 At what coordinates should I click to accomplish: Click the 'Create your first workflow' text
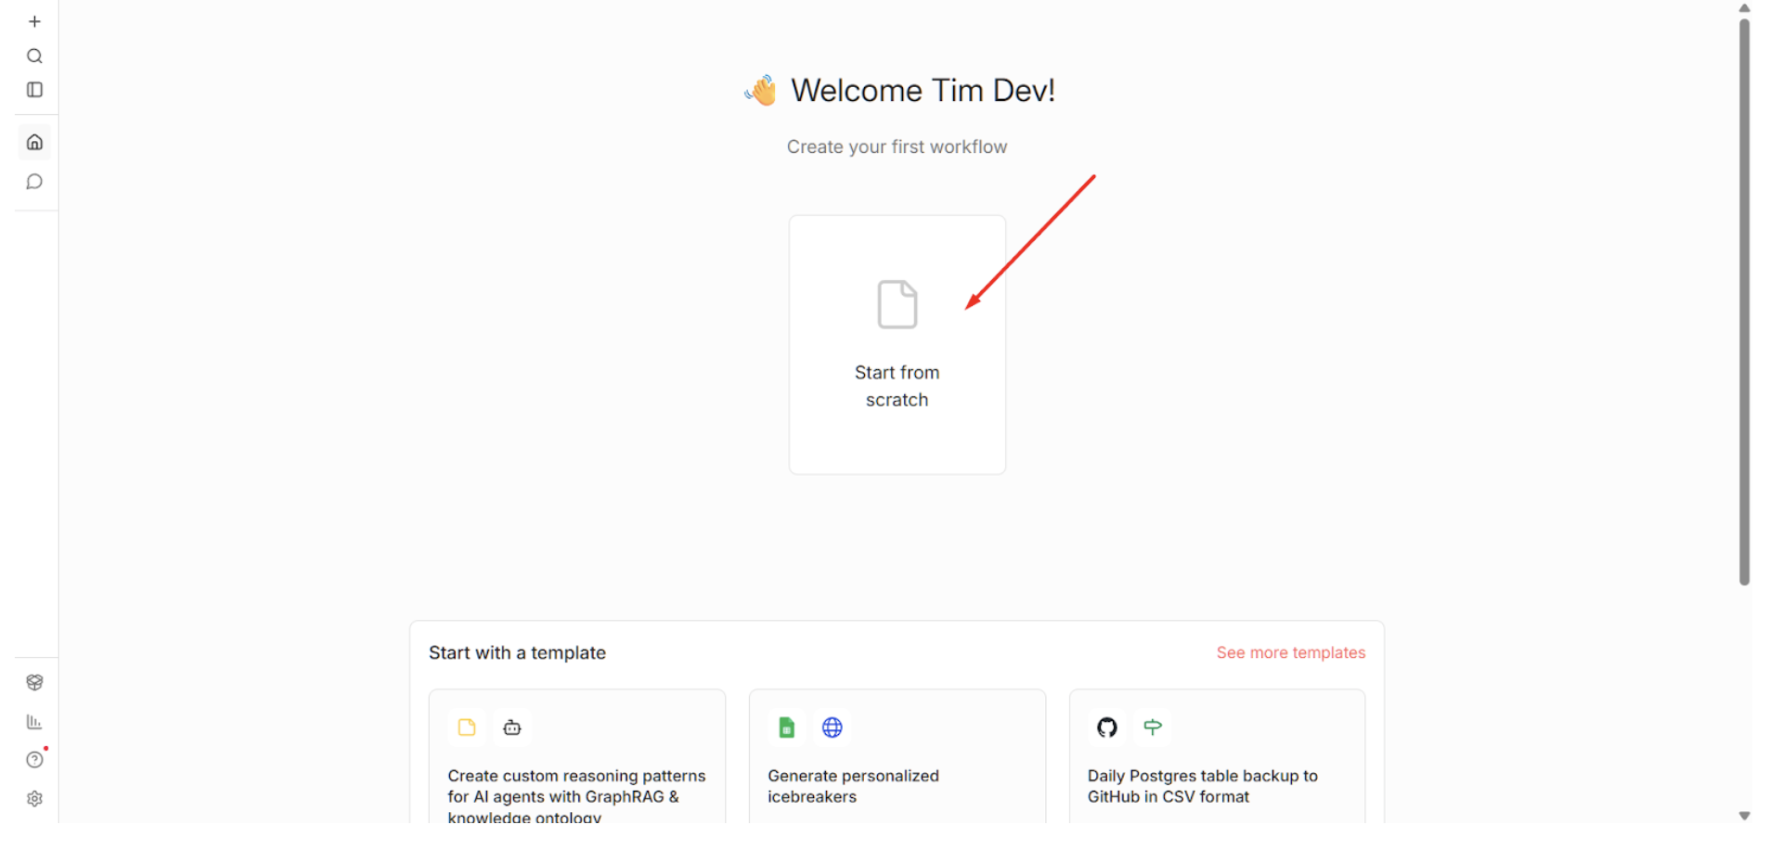(x=897, y=147)
